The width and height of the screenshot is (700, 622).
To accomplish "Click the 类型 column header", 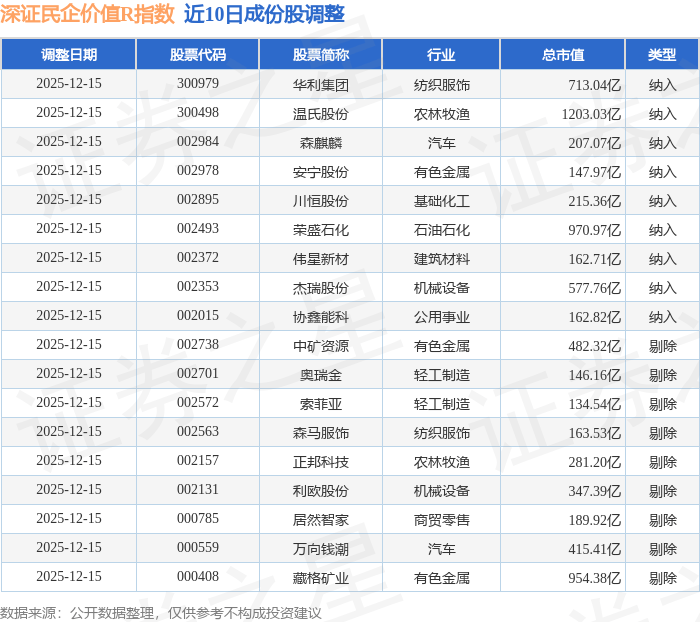I will coord(661,55).
